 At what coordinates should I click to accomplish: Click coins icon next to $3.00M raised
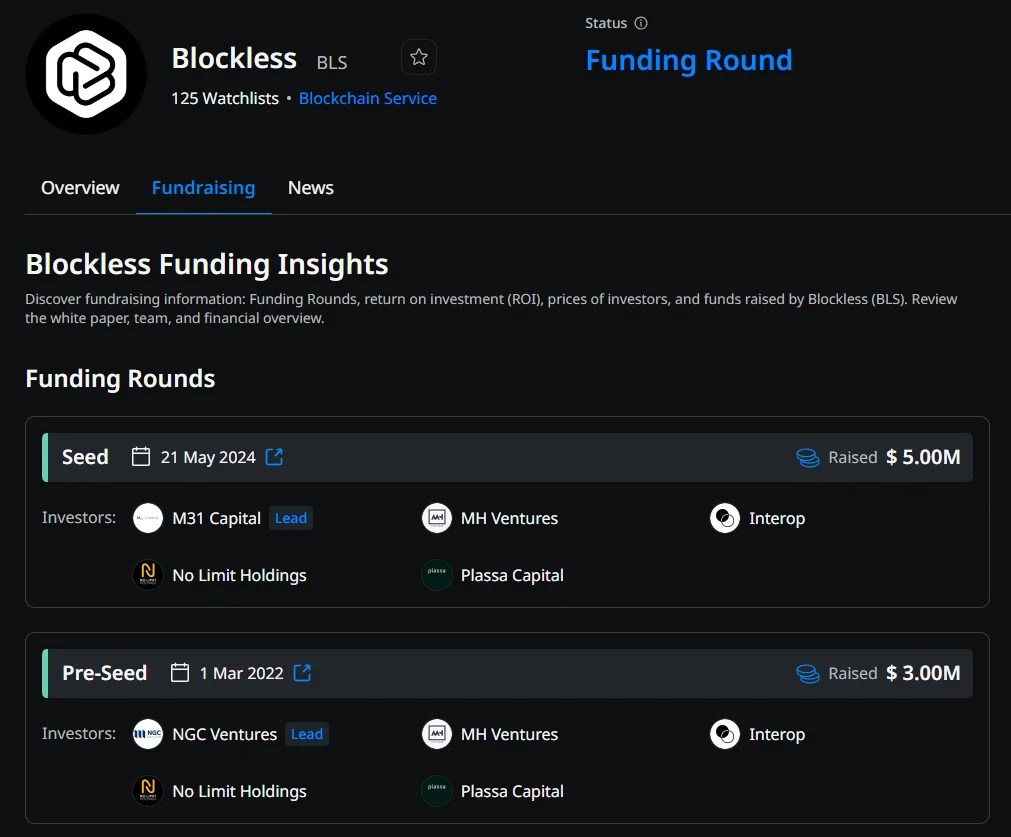click(807, 673)
